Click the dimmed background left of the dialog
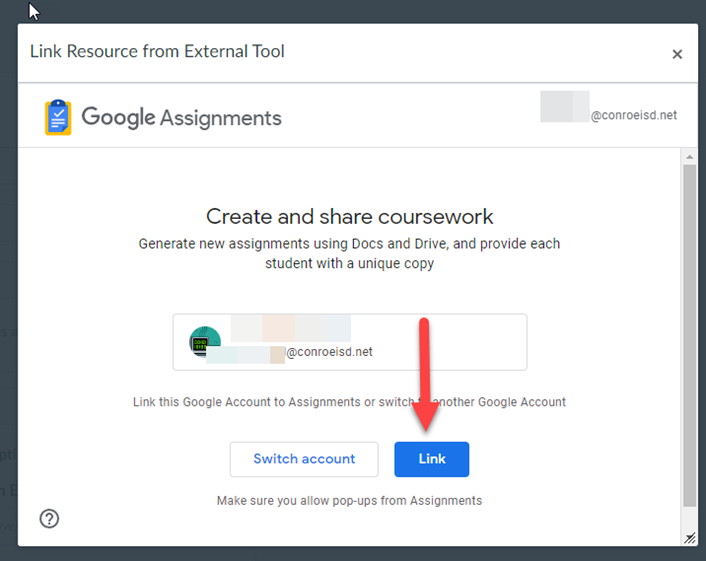The height and width of the screenshot is (561, 706). click(8, 300)
